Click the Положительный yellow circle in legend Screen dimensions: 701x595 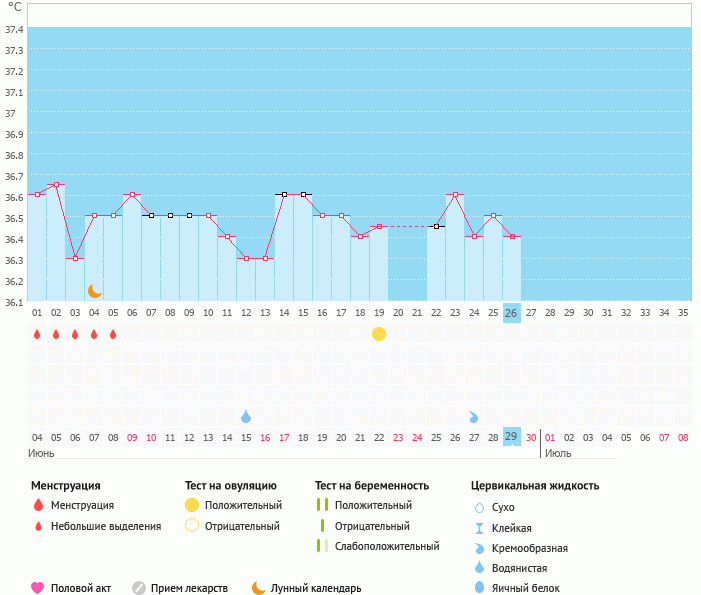coord(192,505)
